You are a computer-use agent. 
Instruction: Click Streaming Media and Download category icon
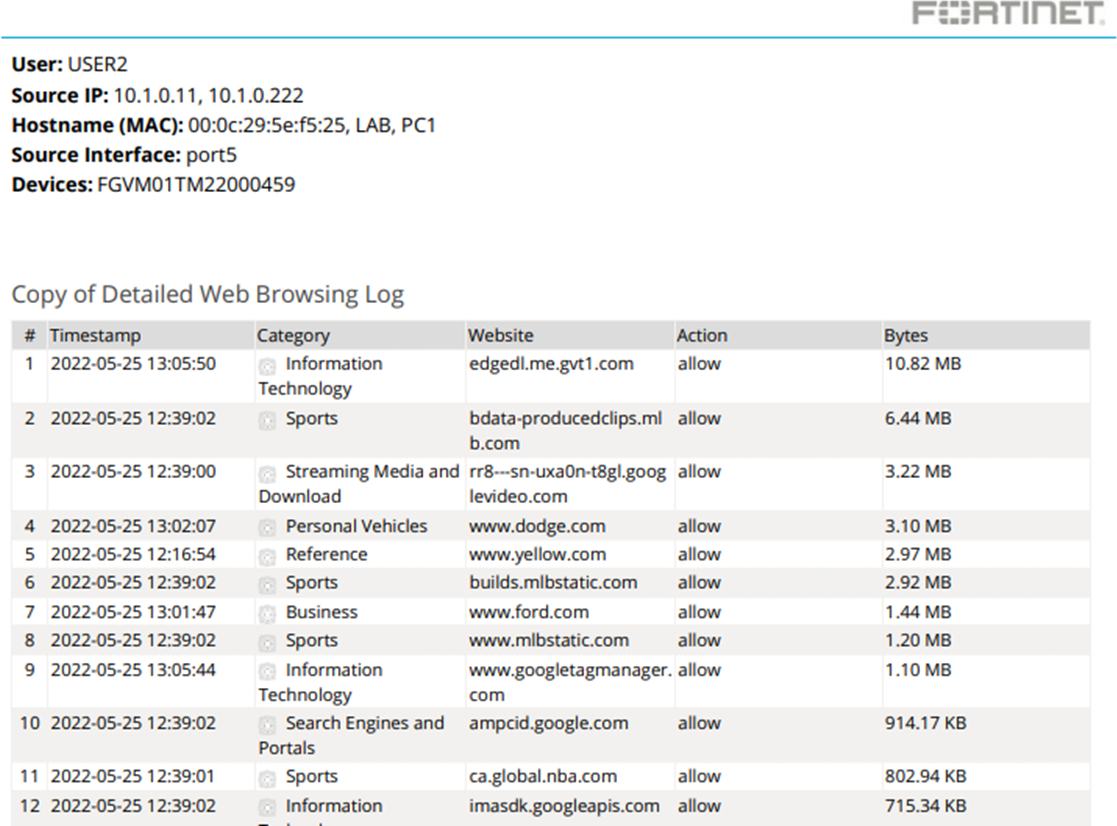click(x=267, y=474)
